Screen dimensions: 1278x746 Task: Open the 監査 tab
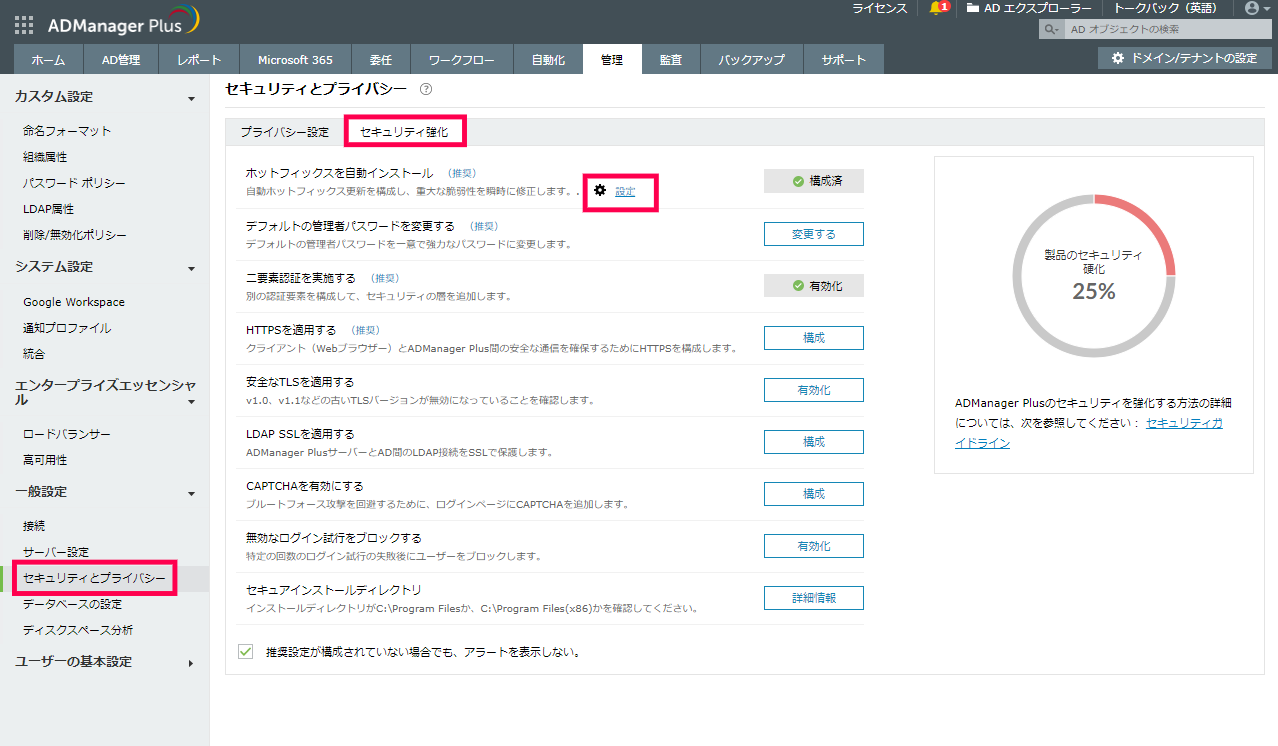(x=670, y=60)
